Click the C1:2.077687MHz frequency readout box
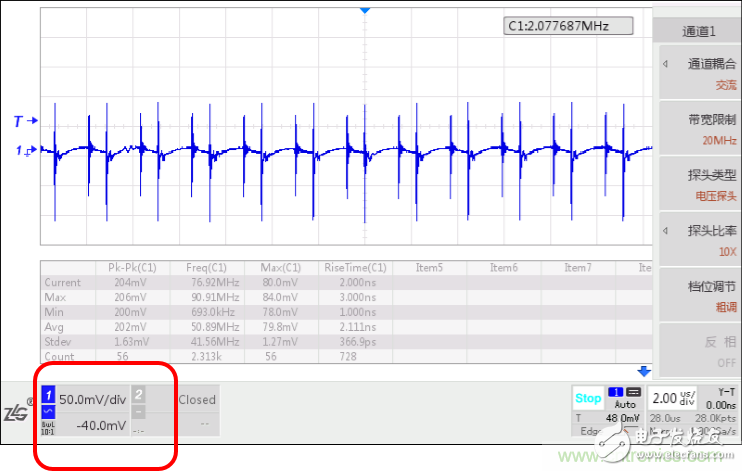Screen dimensions: 742x471 point(568,26)
